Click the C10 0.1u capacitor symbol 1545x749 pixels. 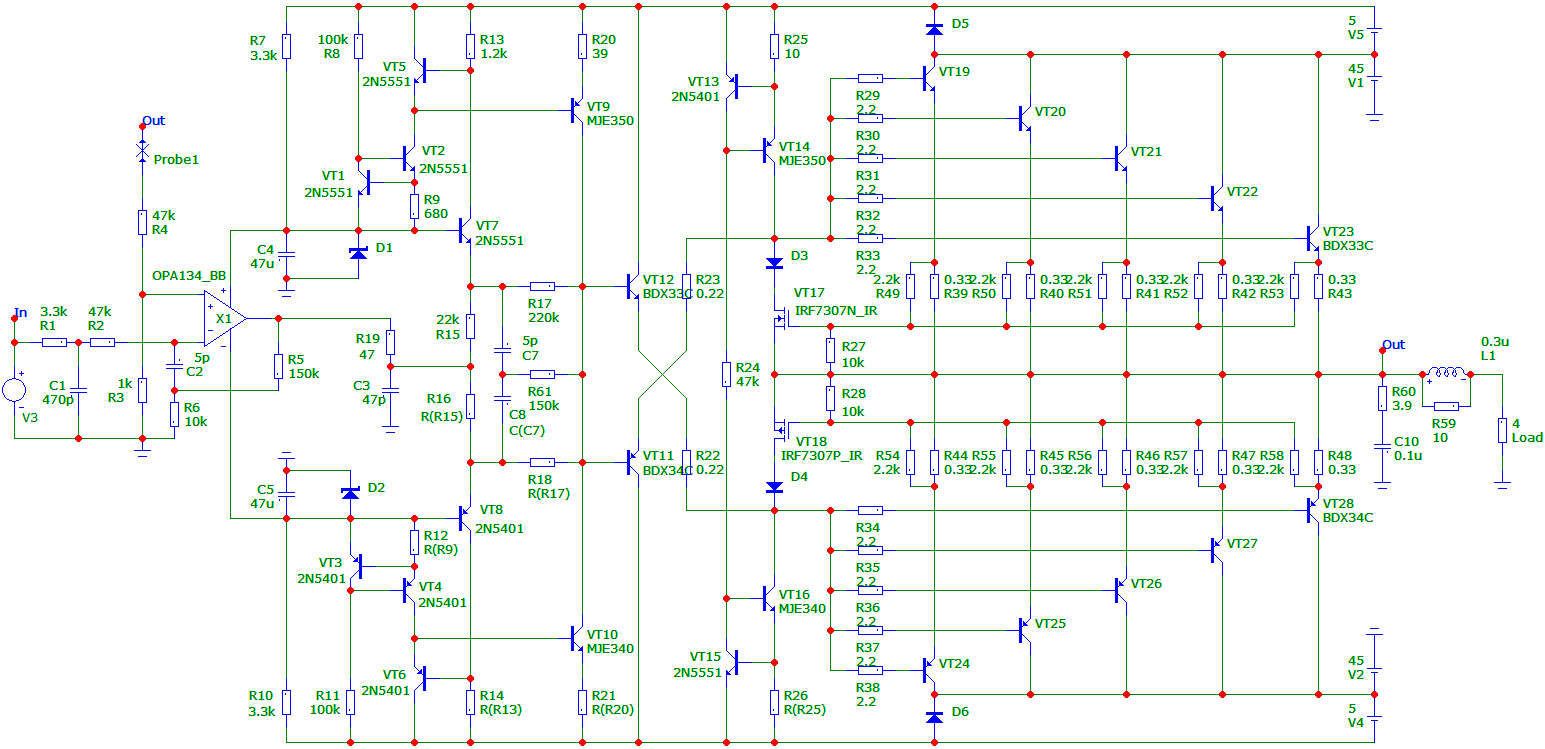click(1382, 446)
